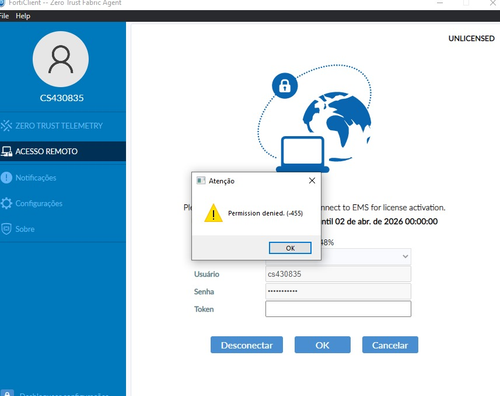Open the File menu
The width and height of the screenshot is (500, 396).
pyautogui.click(x=4, y=16)
